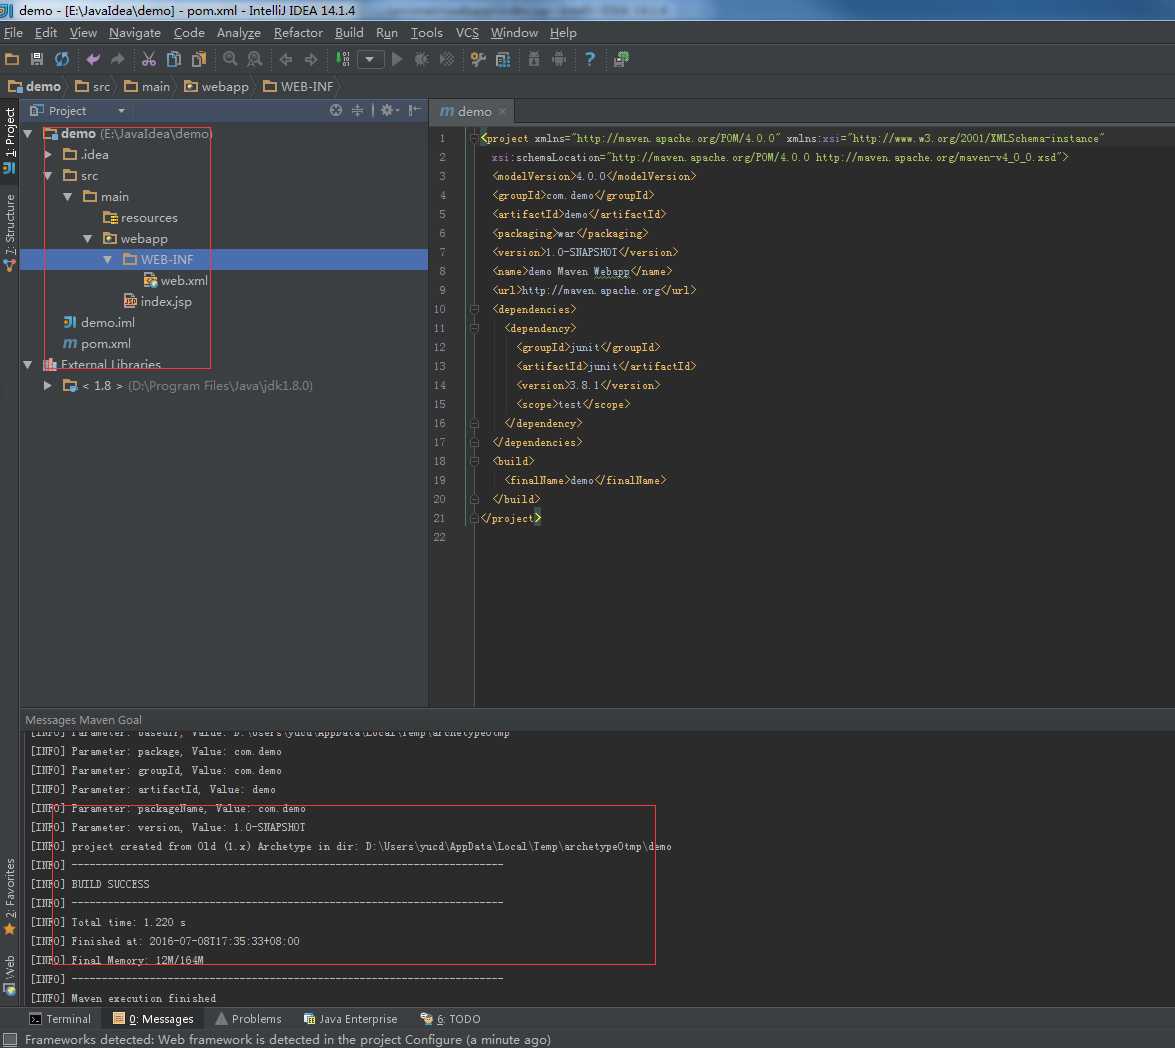Click the Synchronize refresh icon

tap(61, 59)
